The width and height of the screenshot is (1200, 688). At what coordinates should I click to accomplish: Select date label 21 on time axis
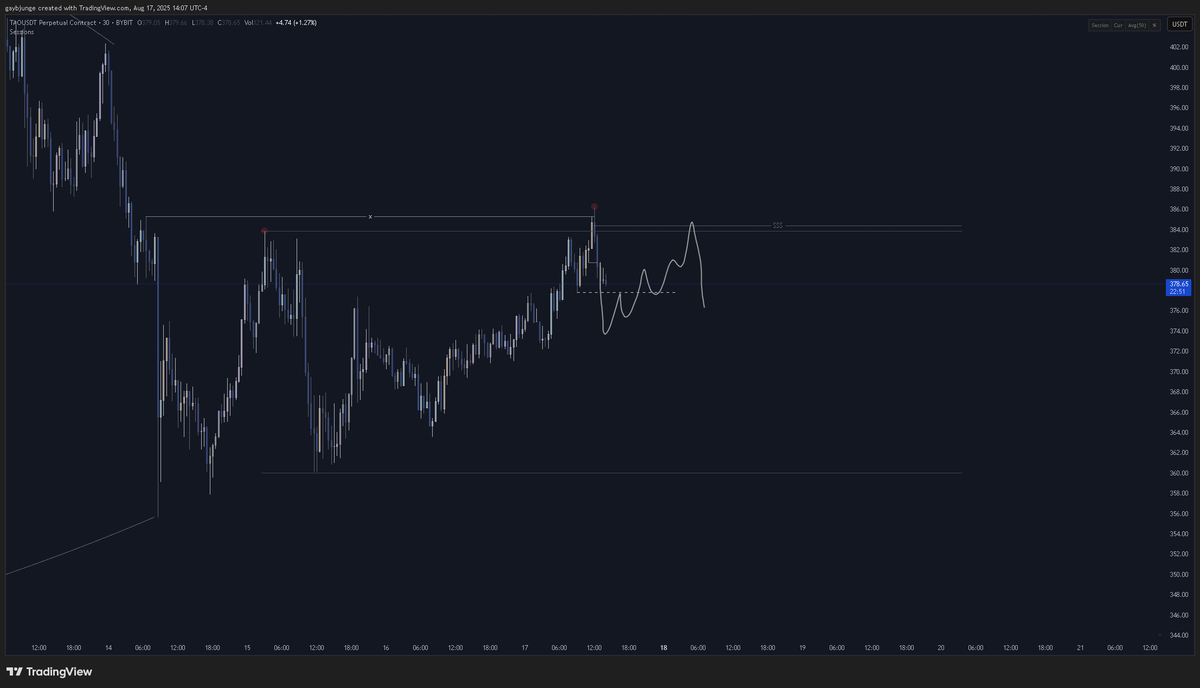[x=1080, y=648]
